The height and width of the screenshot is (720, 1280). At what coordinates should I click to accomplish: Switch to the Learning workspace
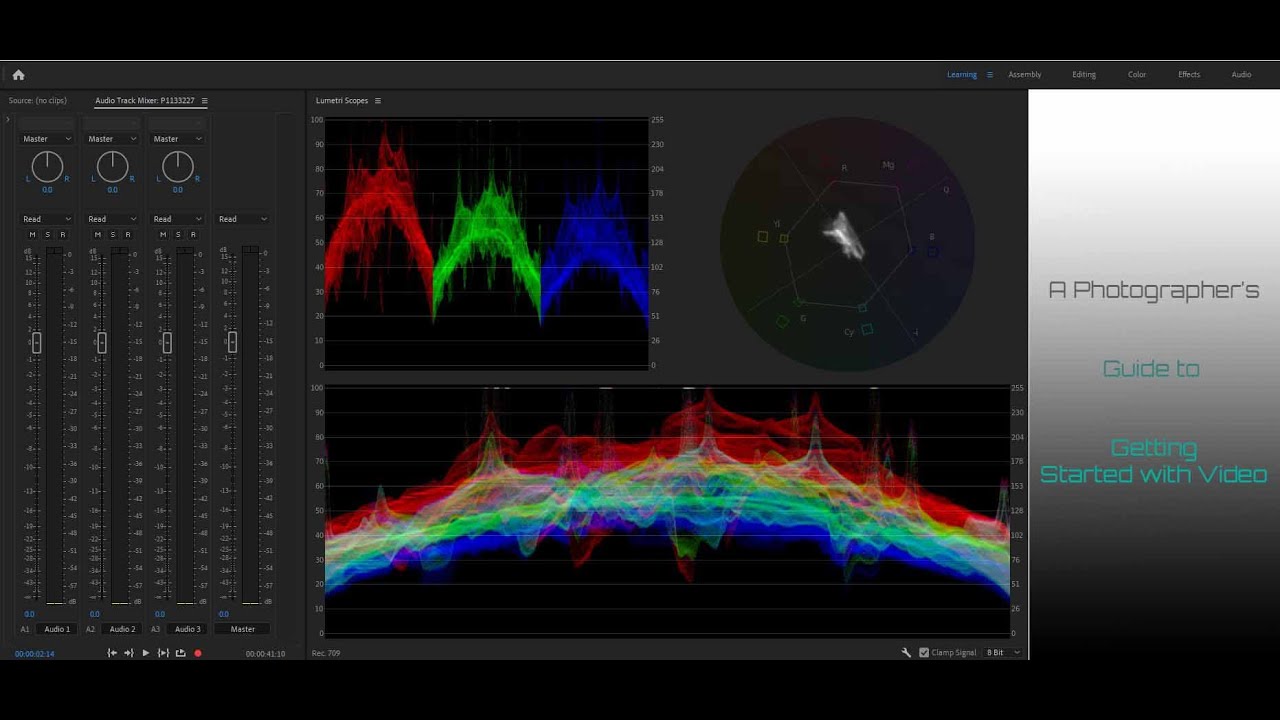(x=962, y=75)
